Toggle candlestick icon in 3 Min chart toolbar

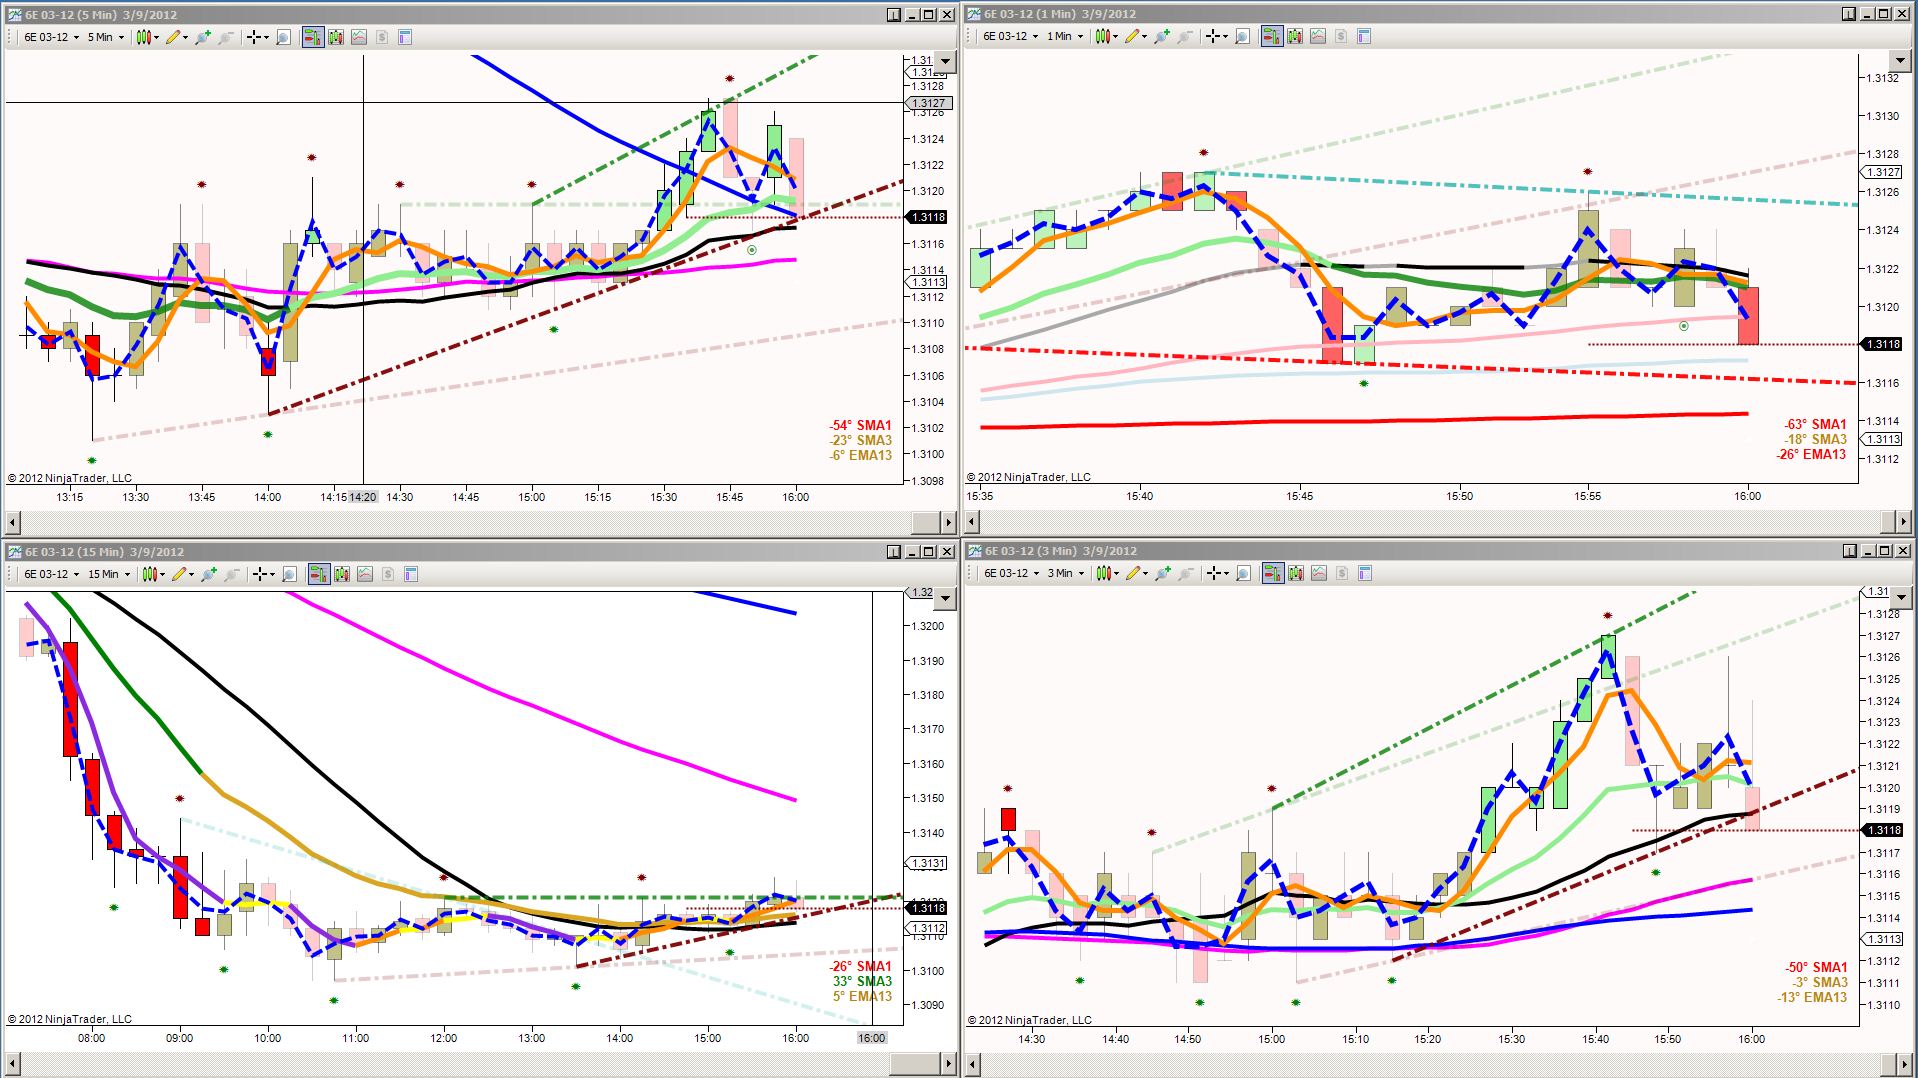[x=1296, y=573]
